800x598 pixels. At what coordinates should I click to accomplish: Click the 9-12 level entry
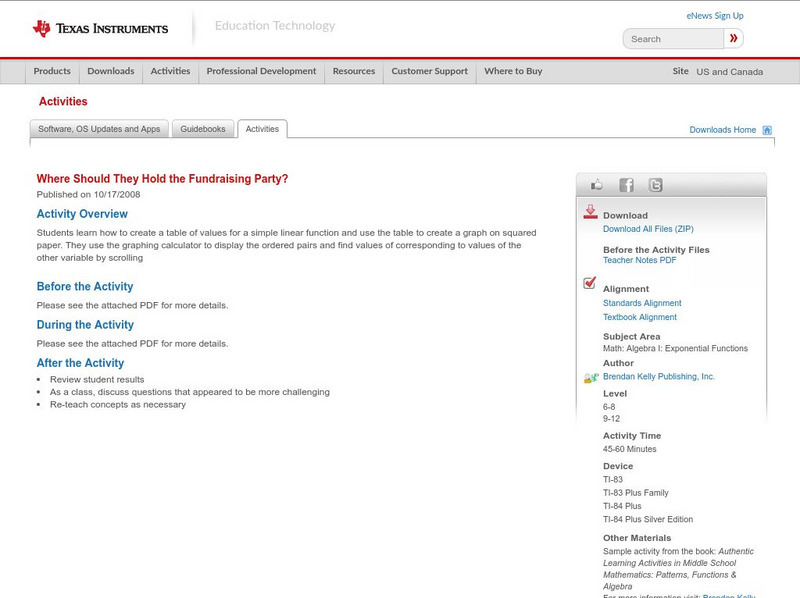(x=611, y=419)
